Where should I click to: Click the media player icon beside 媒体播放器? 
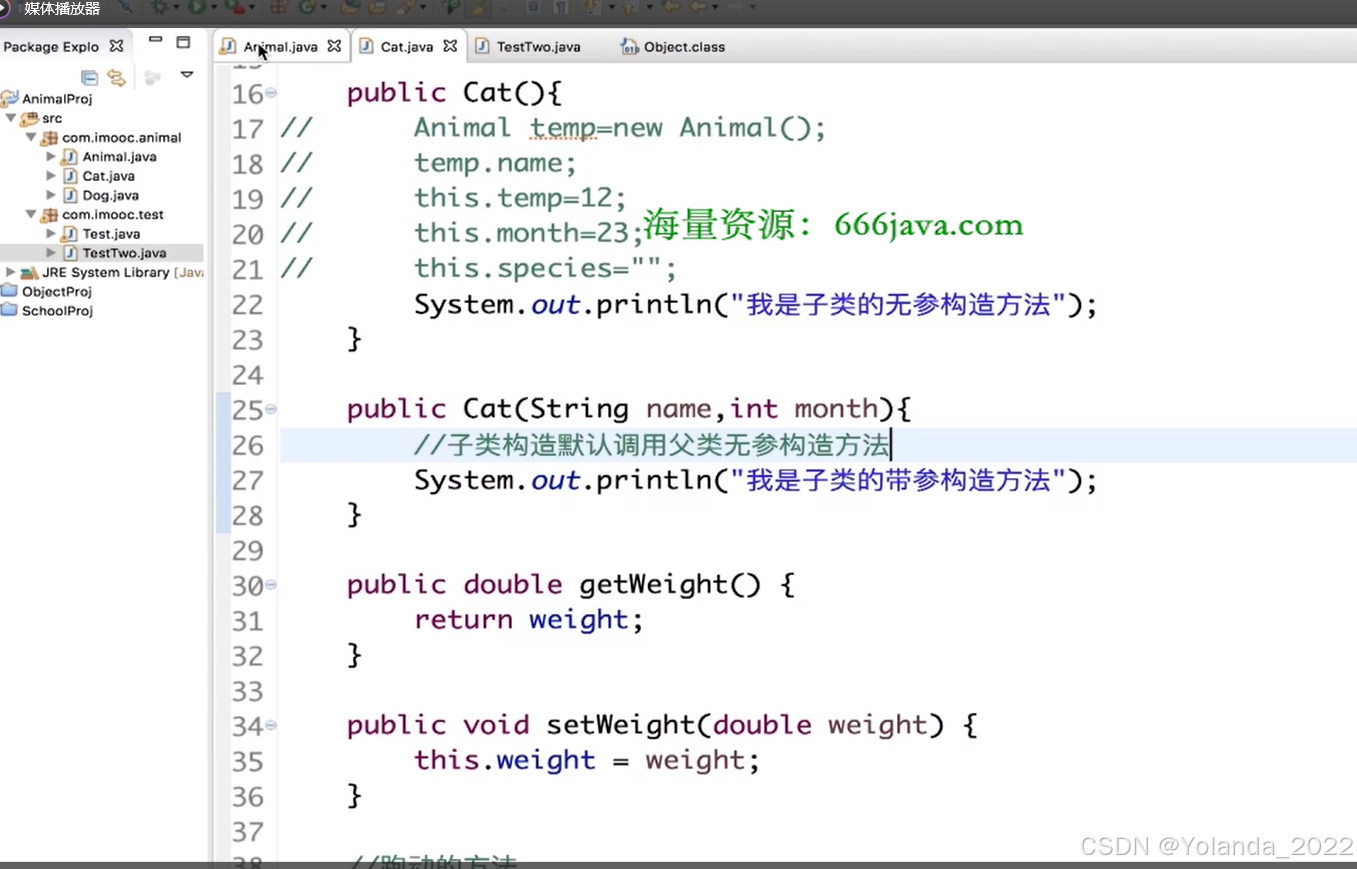click(x=5, y=8)
